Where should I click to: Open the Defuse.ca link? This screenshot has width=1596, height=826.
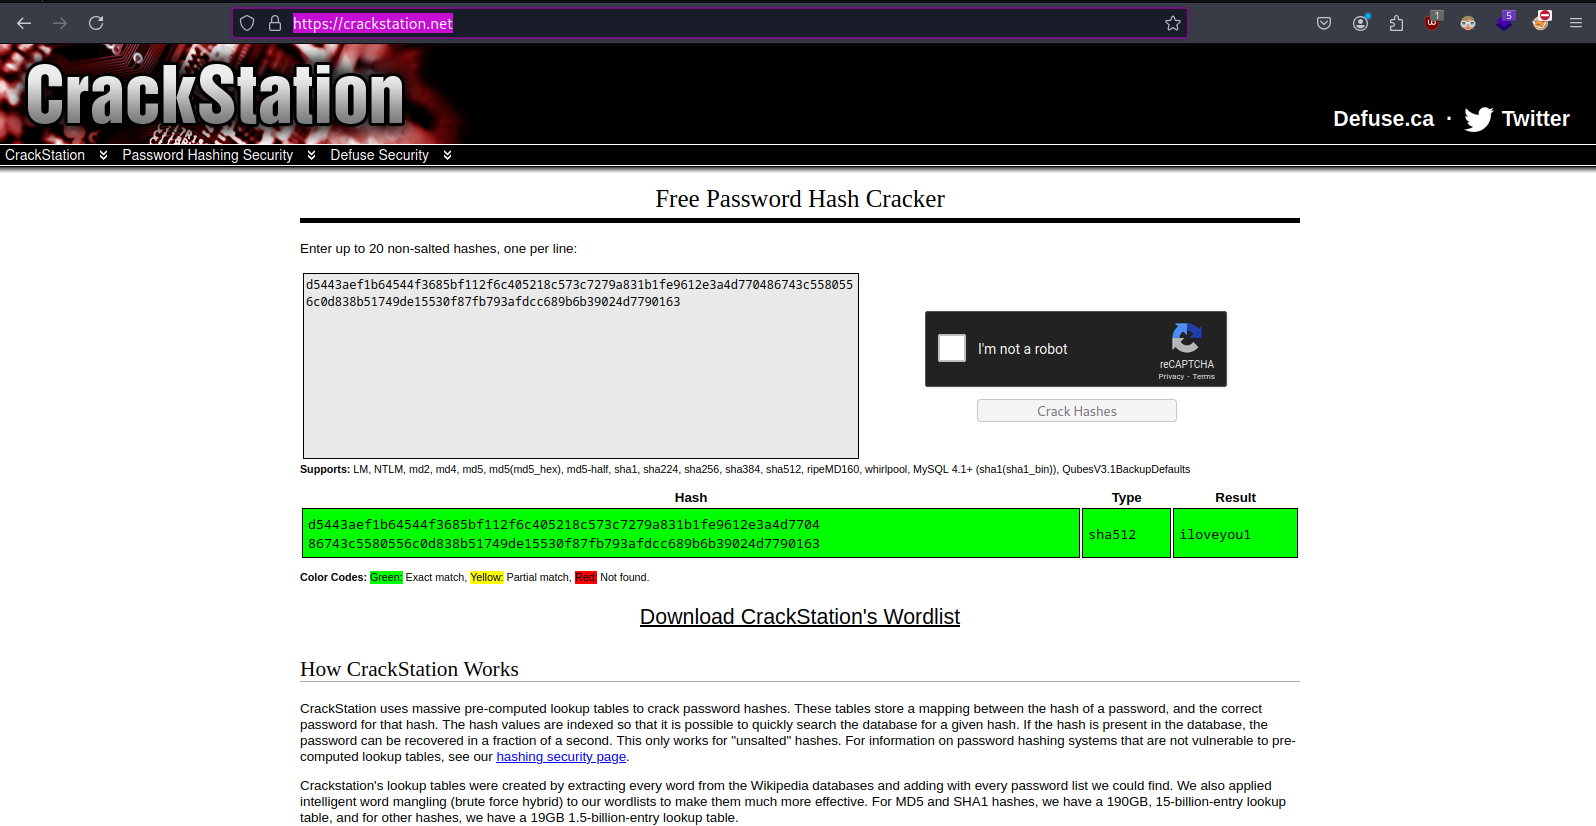[x=1383, y=119]
